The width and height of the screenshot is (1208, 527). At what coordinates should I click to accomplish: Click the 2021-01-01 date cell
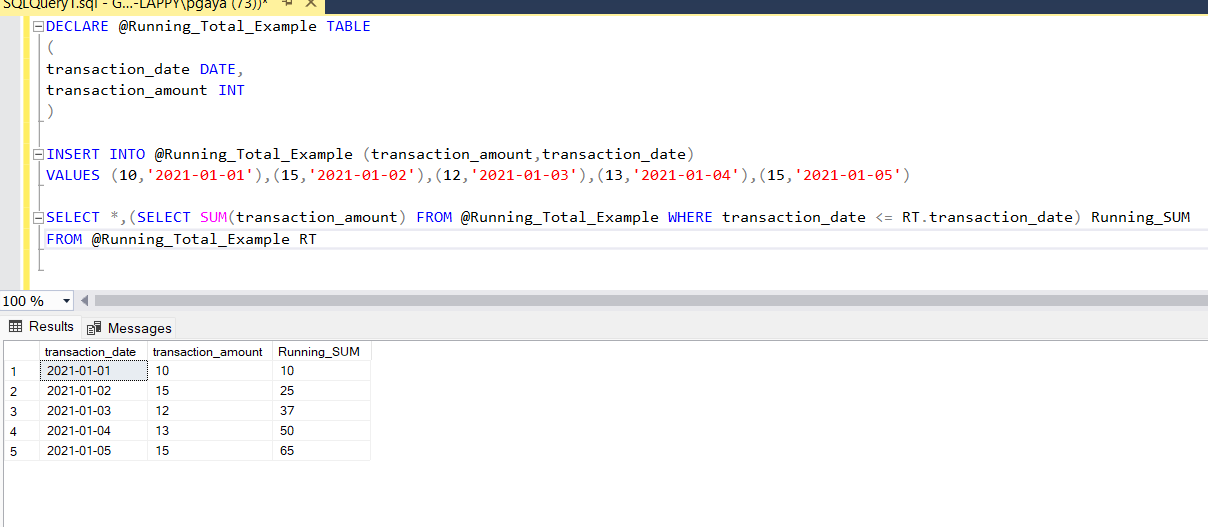coord(93,371)
